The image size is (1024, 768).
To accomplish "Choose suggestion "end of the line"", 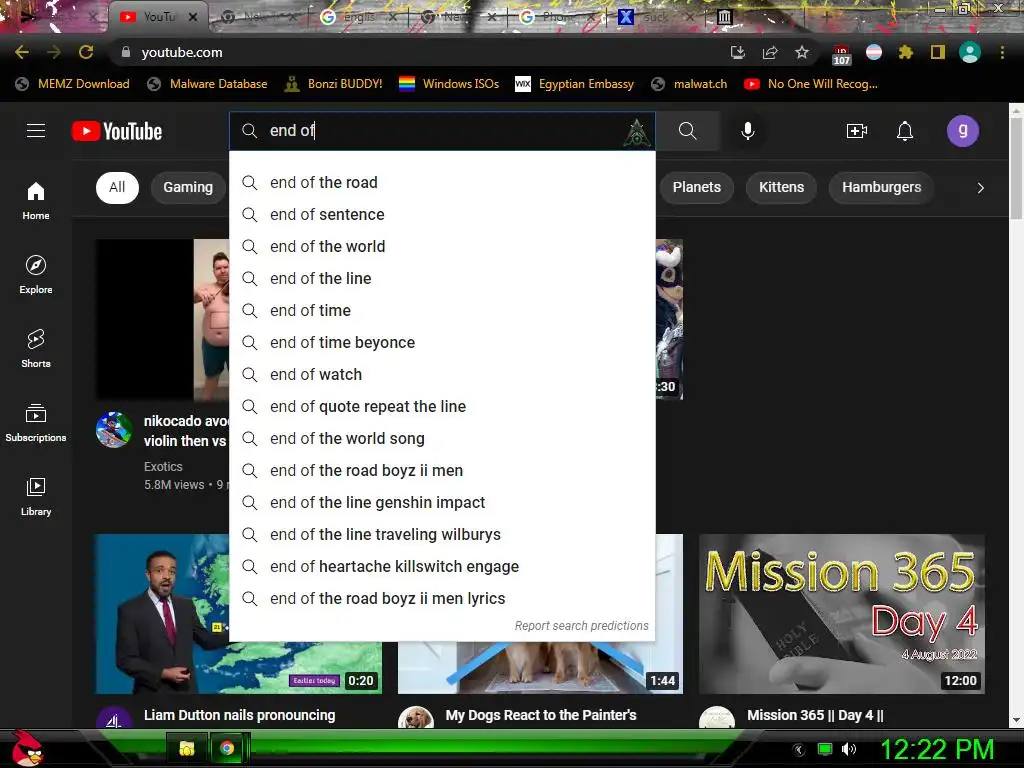I will tap(442, 278).
